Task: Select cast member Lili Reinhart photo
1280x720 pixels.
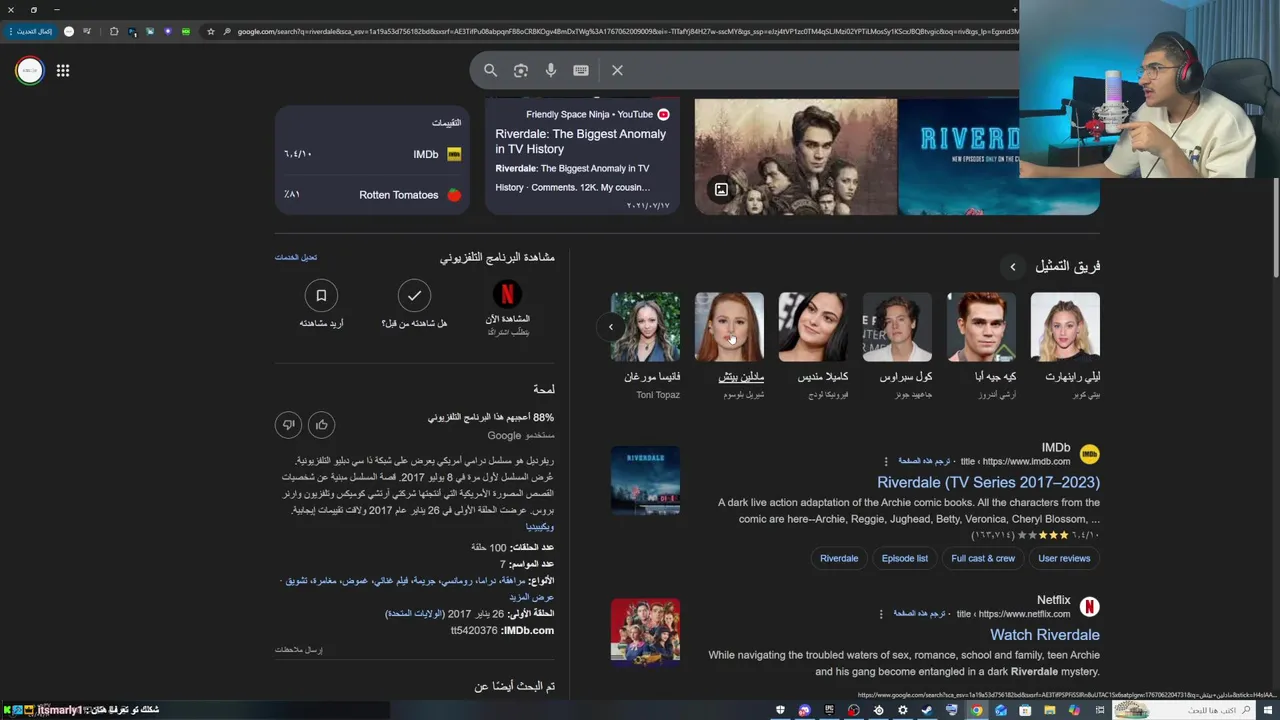Action: click(x=1065, y=327)
